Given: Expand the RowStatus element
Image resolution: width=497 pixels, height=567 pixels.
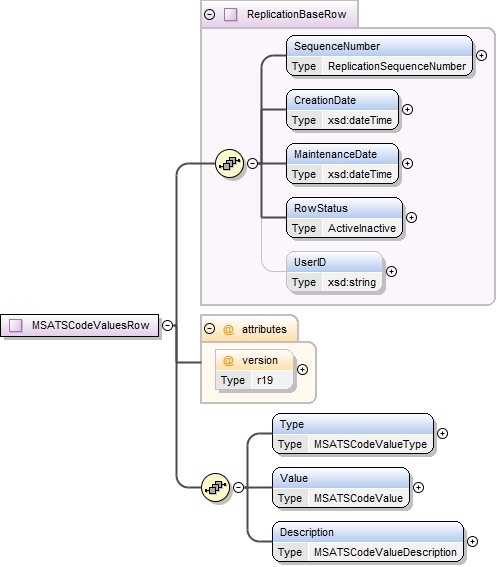Looking at the screenshot, I should (x=412, y=217).
